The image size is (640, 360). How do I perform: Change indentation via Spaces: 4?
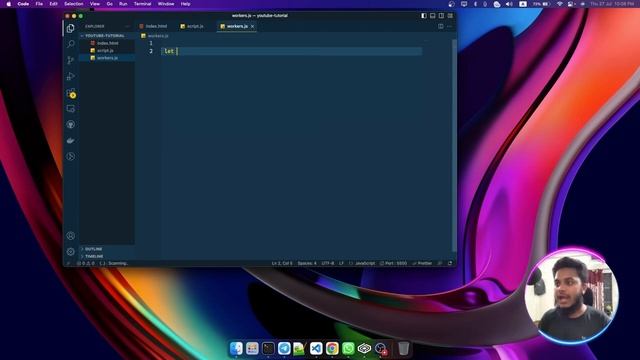[x=307, y=263]
